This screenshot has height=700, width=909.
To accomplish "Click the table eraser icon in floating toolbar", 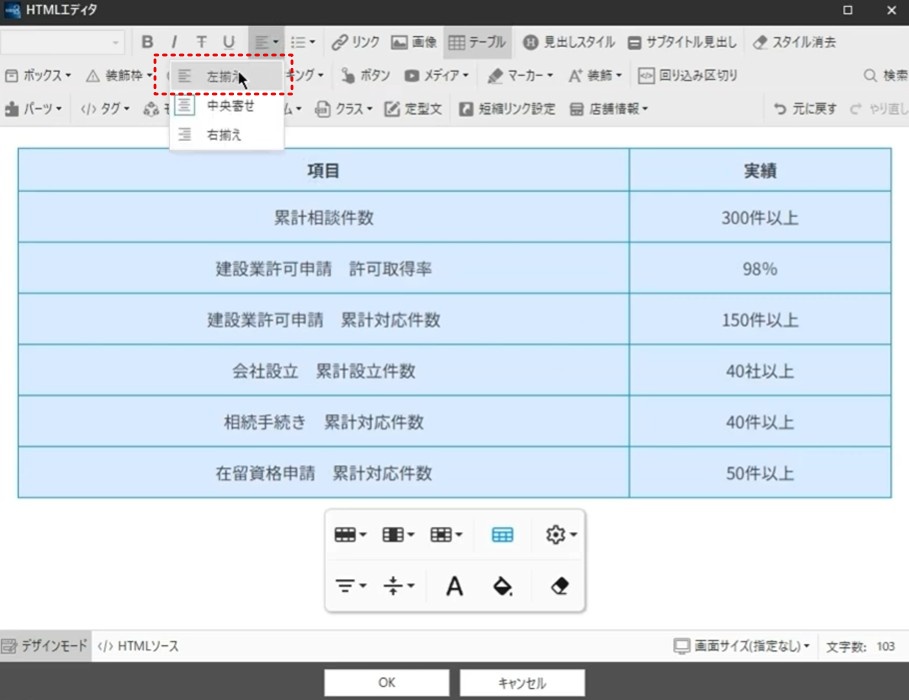I will tap(559, 586).
